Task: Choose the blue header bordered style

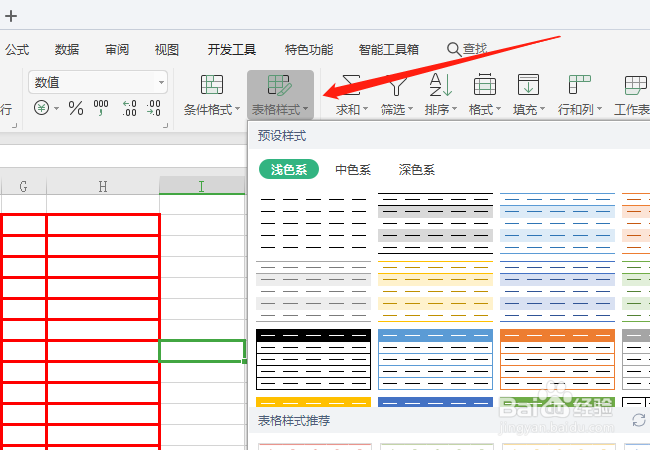Action: [x=435, y=359]
